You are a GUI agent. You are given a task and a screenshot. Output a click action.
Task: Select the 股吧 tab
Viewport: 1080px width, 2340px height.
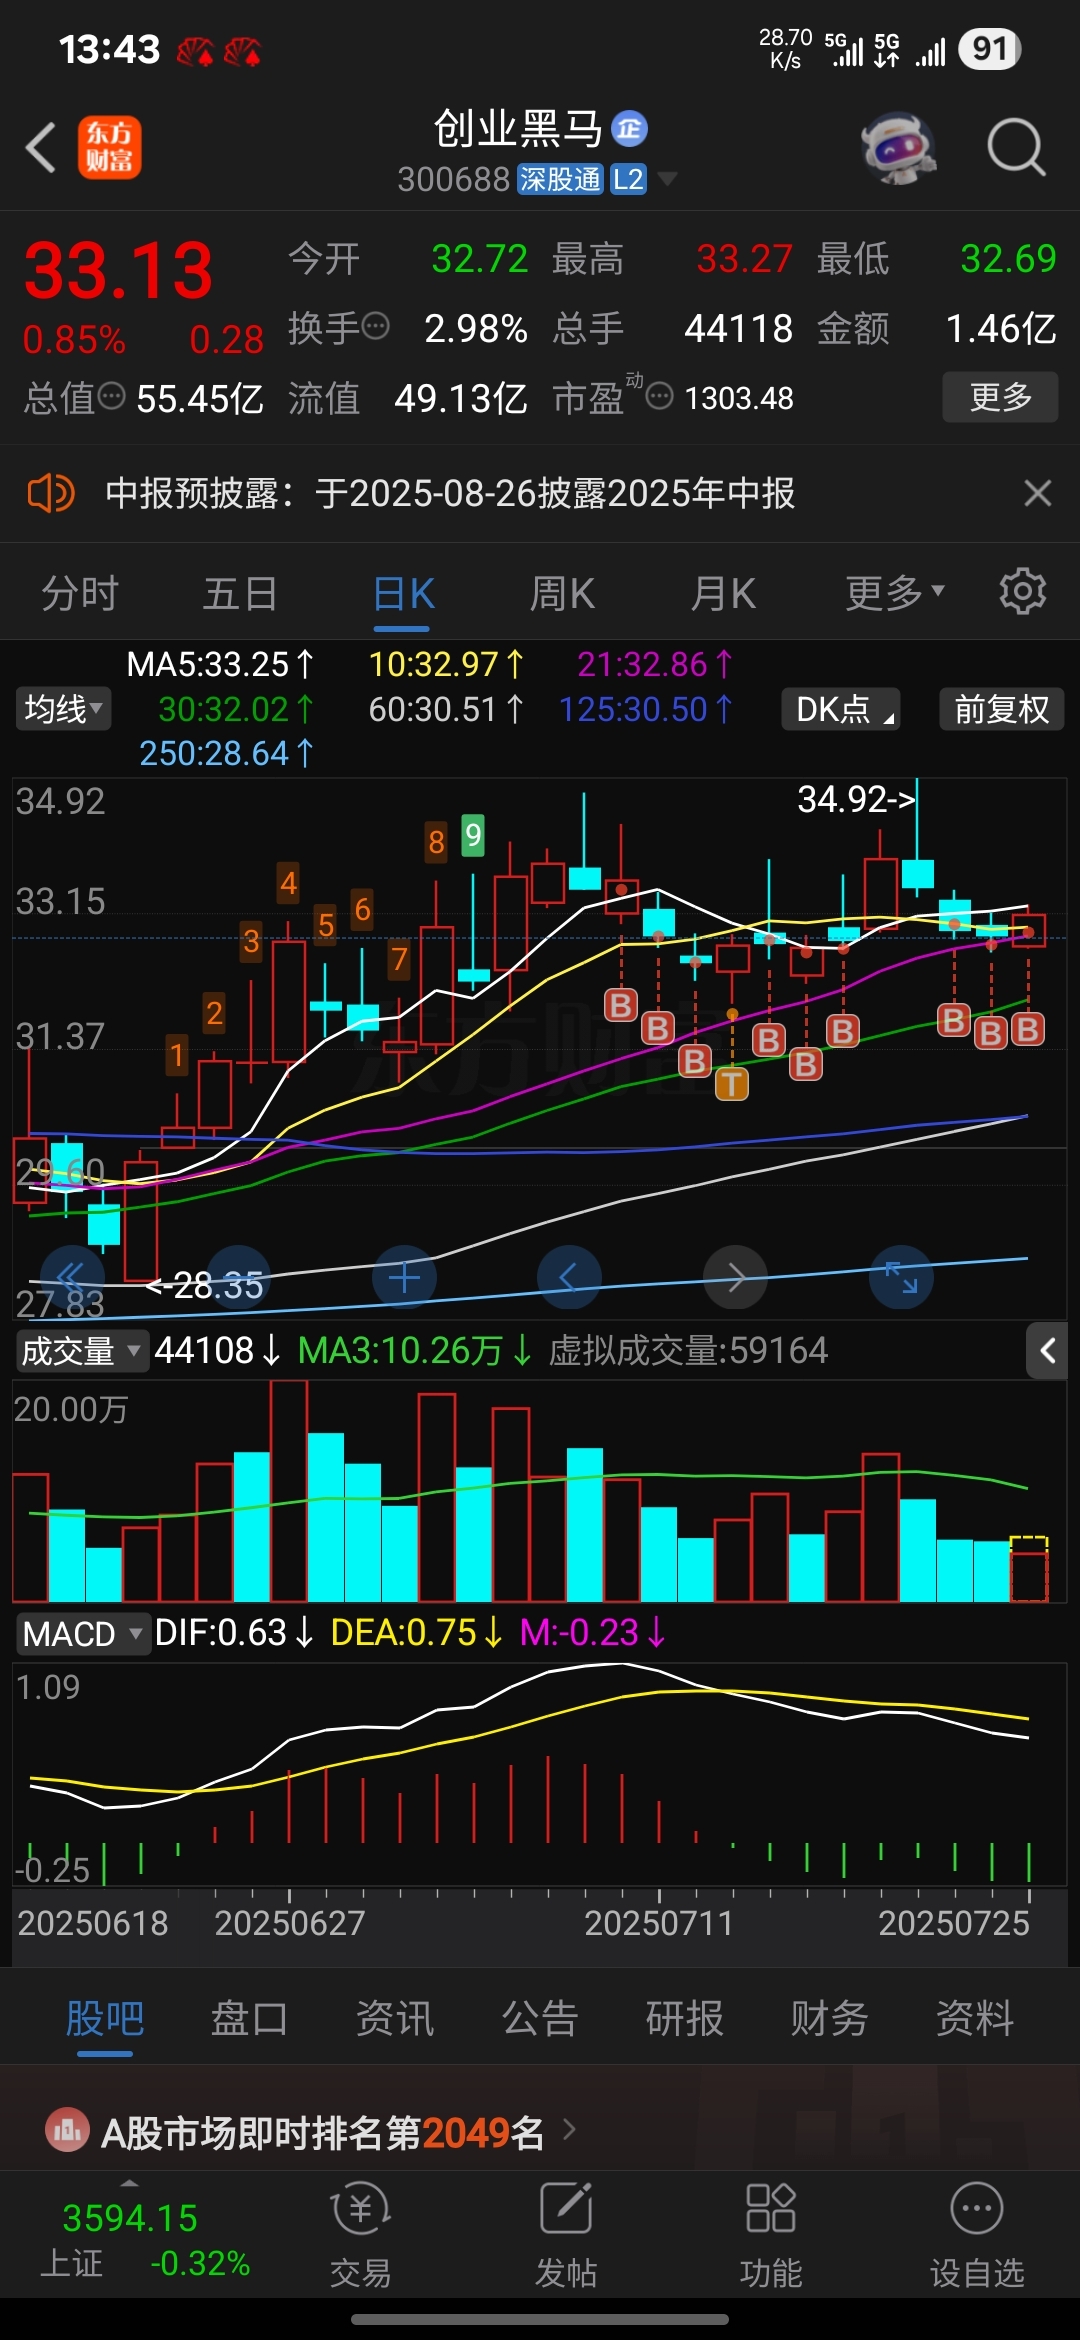pyautogui.click(x=105, y=2018)
